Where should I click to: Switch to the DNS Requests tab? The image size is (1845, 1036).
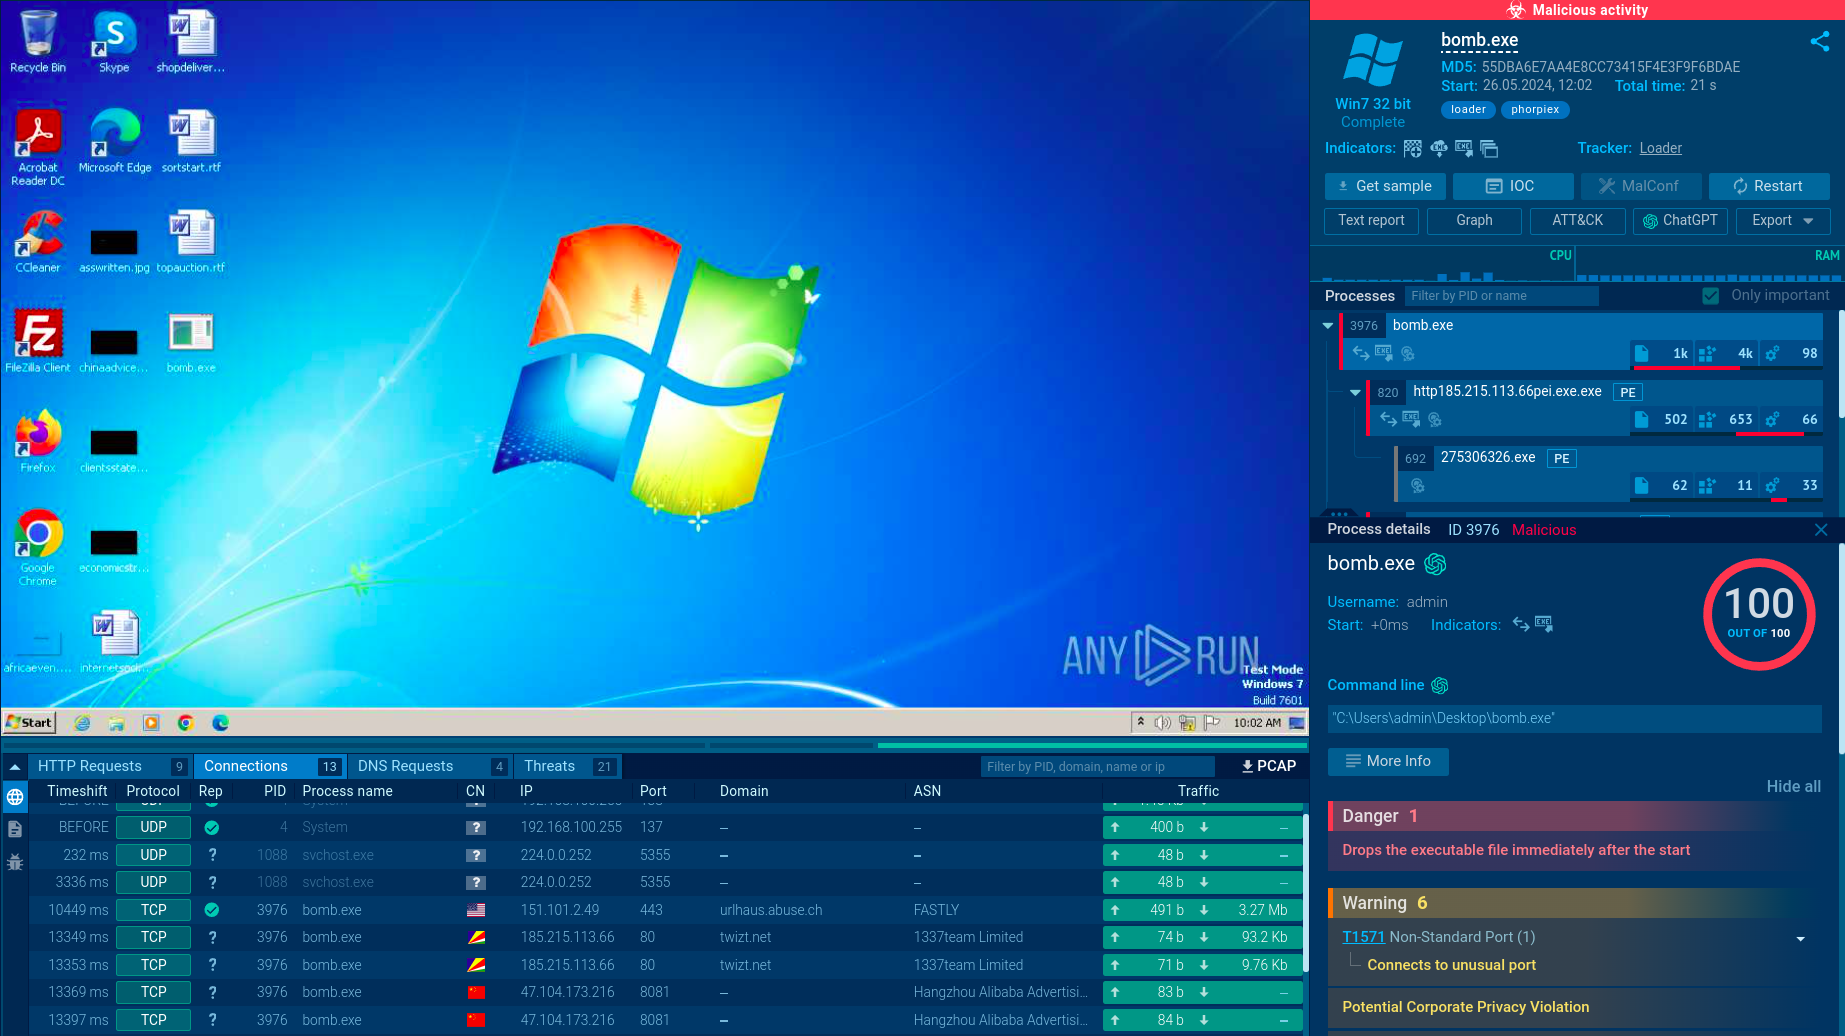tap(405, 766)
